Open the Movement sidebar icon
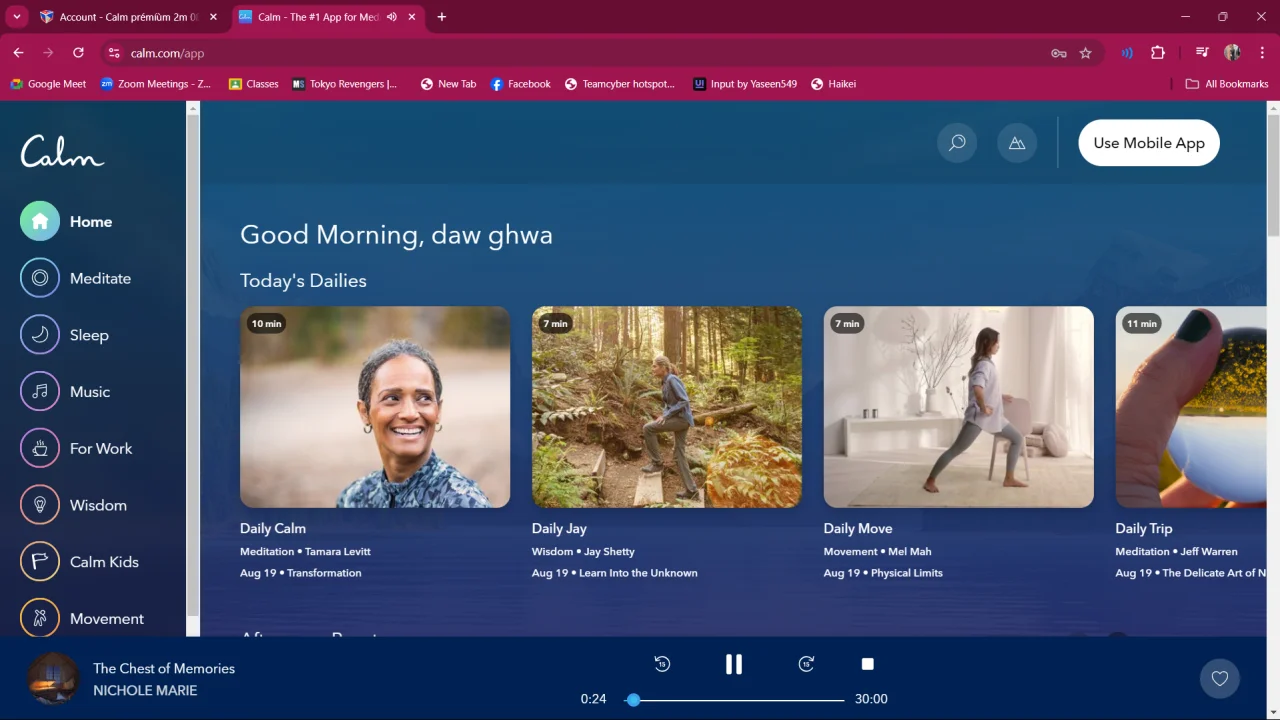The image size is (1280, 720). (x=40, y=618)
